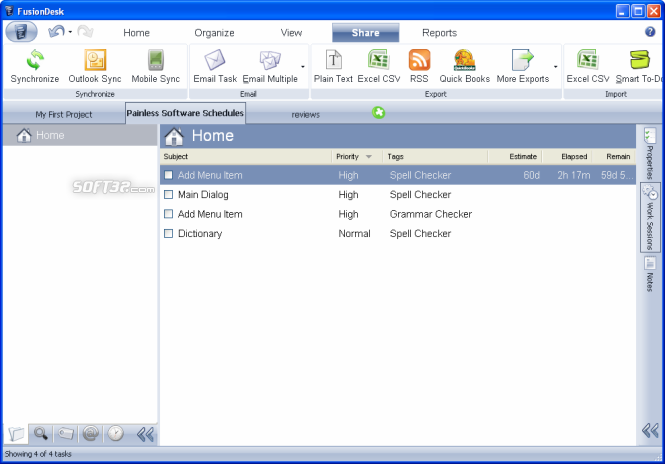Viewport: 665px width, 464px height.
Task: Click Email Task envelope icon
Action: (x=215, y=60)
